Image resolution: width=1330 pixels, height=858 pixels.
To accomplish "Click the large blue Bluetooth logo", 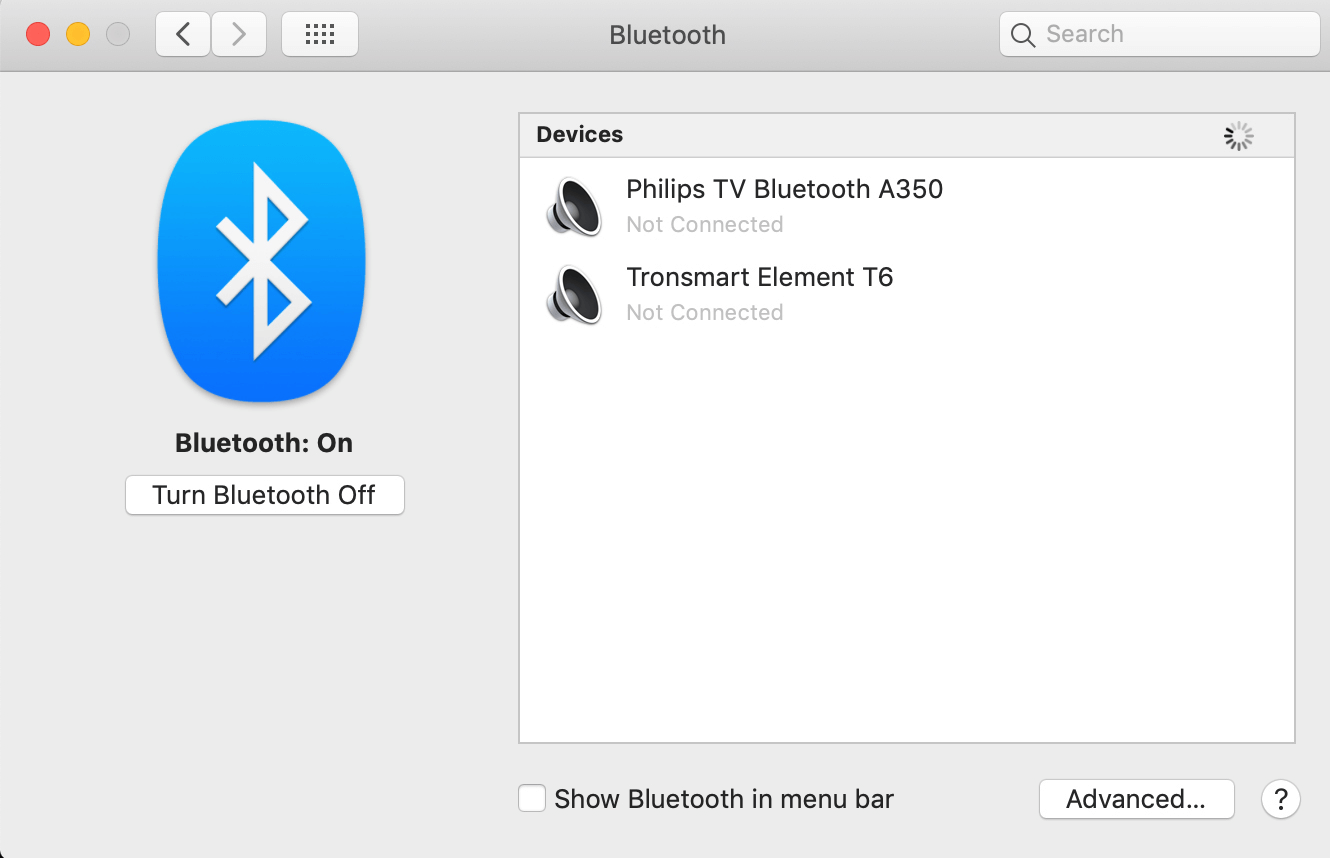I will pyautogui.click(x=262, y=262).
